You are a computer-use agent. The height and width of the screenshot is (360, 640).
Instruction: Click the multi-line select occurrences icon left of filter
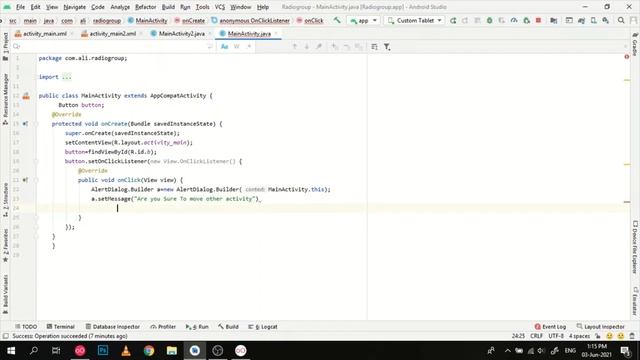(374, 47)
